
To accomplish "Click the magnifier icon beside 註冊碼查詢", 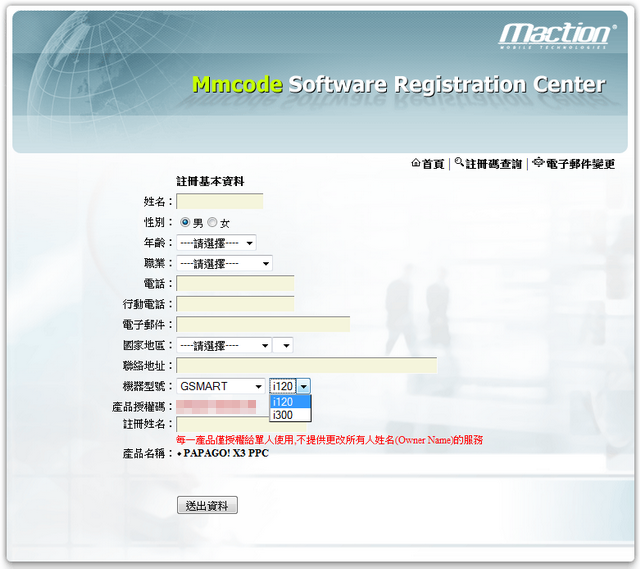I will pyautogui.click(x=459, y=162).
